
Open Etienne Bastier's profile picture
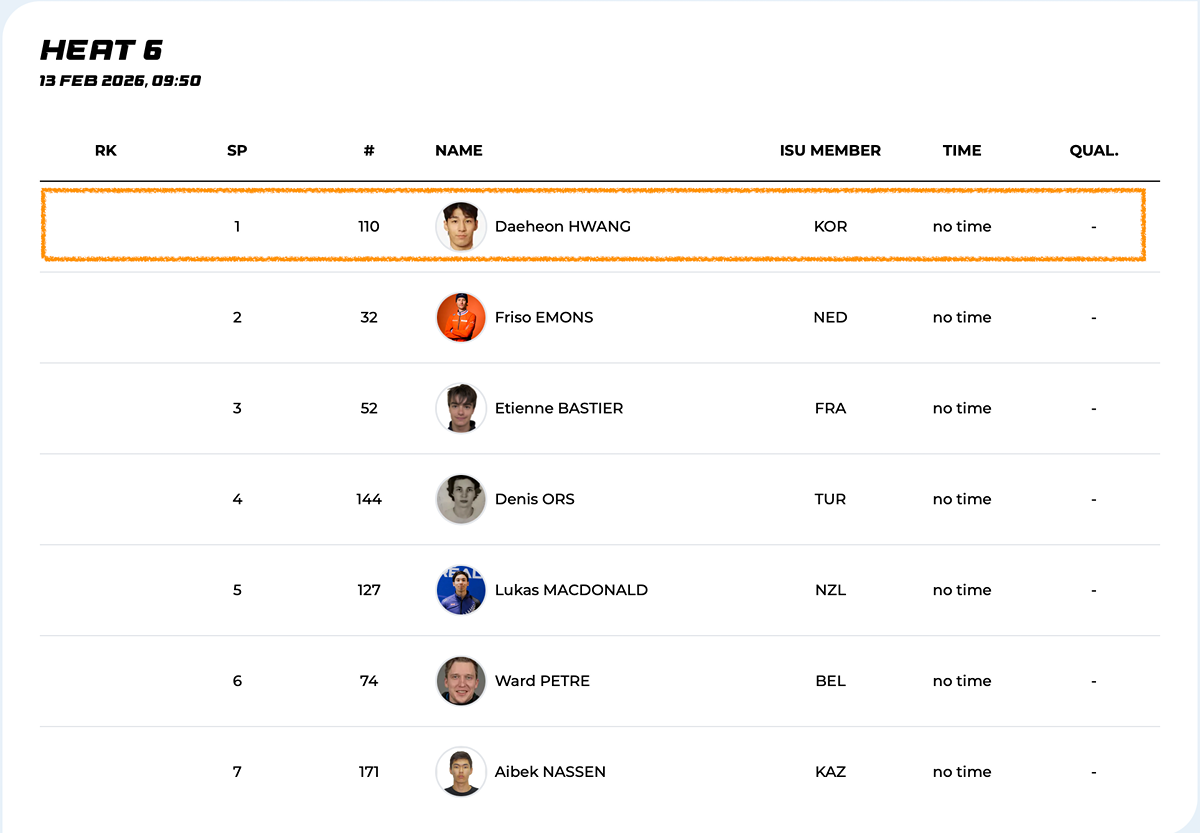pos(461,409)
